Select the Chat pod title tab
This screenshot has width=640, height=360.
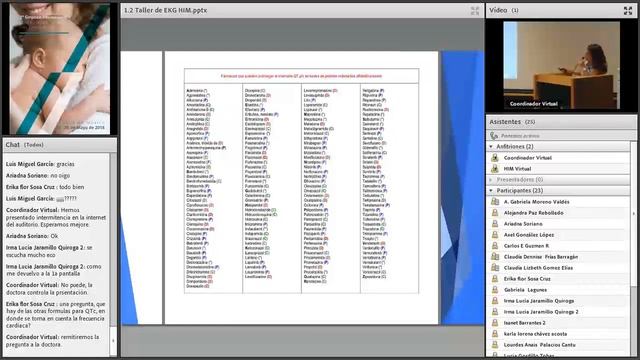coord(13,145)
